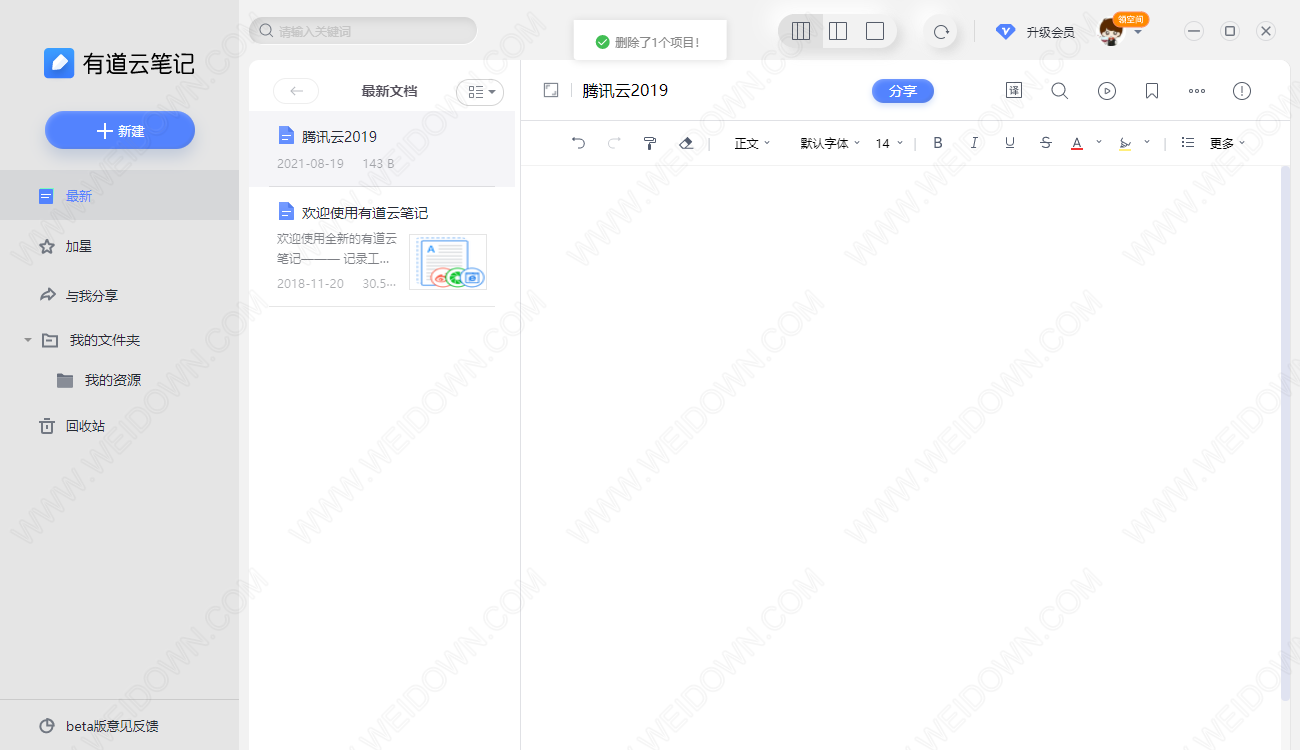Toggle fullscreen editor expand icon
1300x750 pixels.
(551, 90)
